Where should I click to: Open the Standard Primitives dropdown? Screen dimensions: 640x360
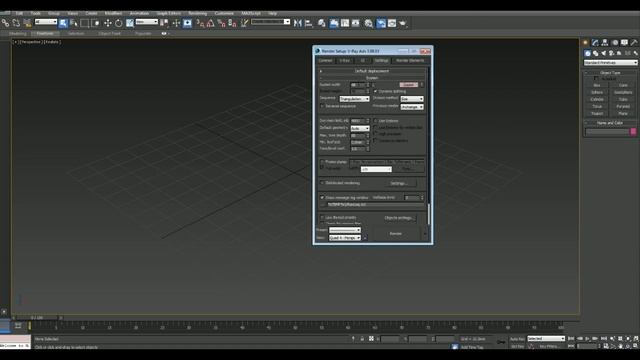[x=610, y=63]
